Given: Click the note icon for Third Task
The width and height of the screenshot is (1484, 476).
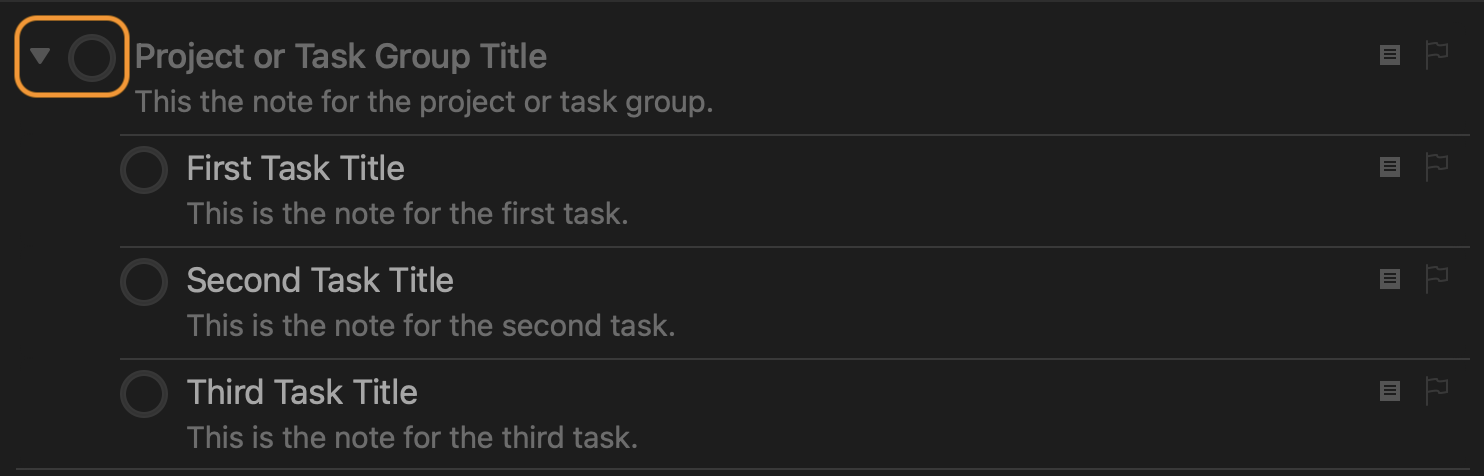Looking at the screenshot, I should click(1389, 391).
